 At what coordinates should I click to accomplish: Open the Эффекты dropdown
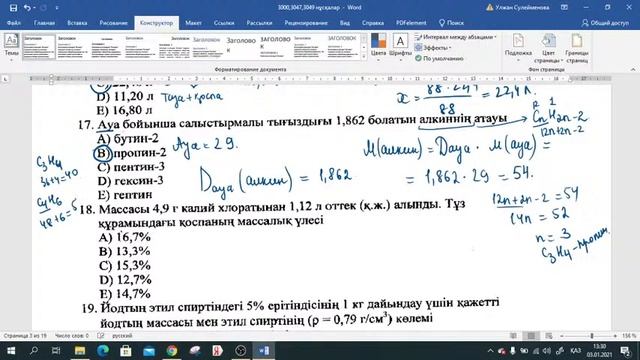click(433, 48)
